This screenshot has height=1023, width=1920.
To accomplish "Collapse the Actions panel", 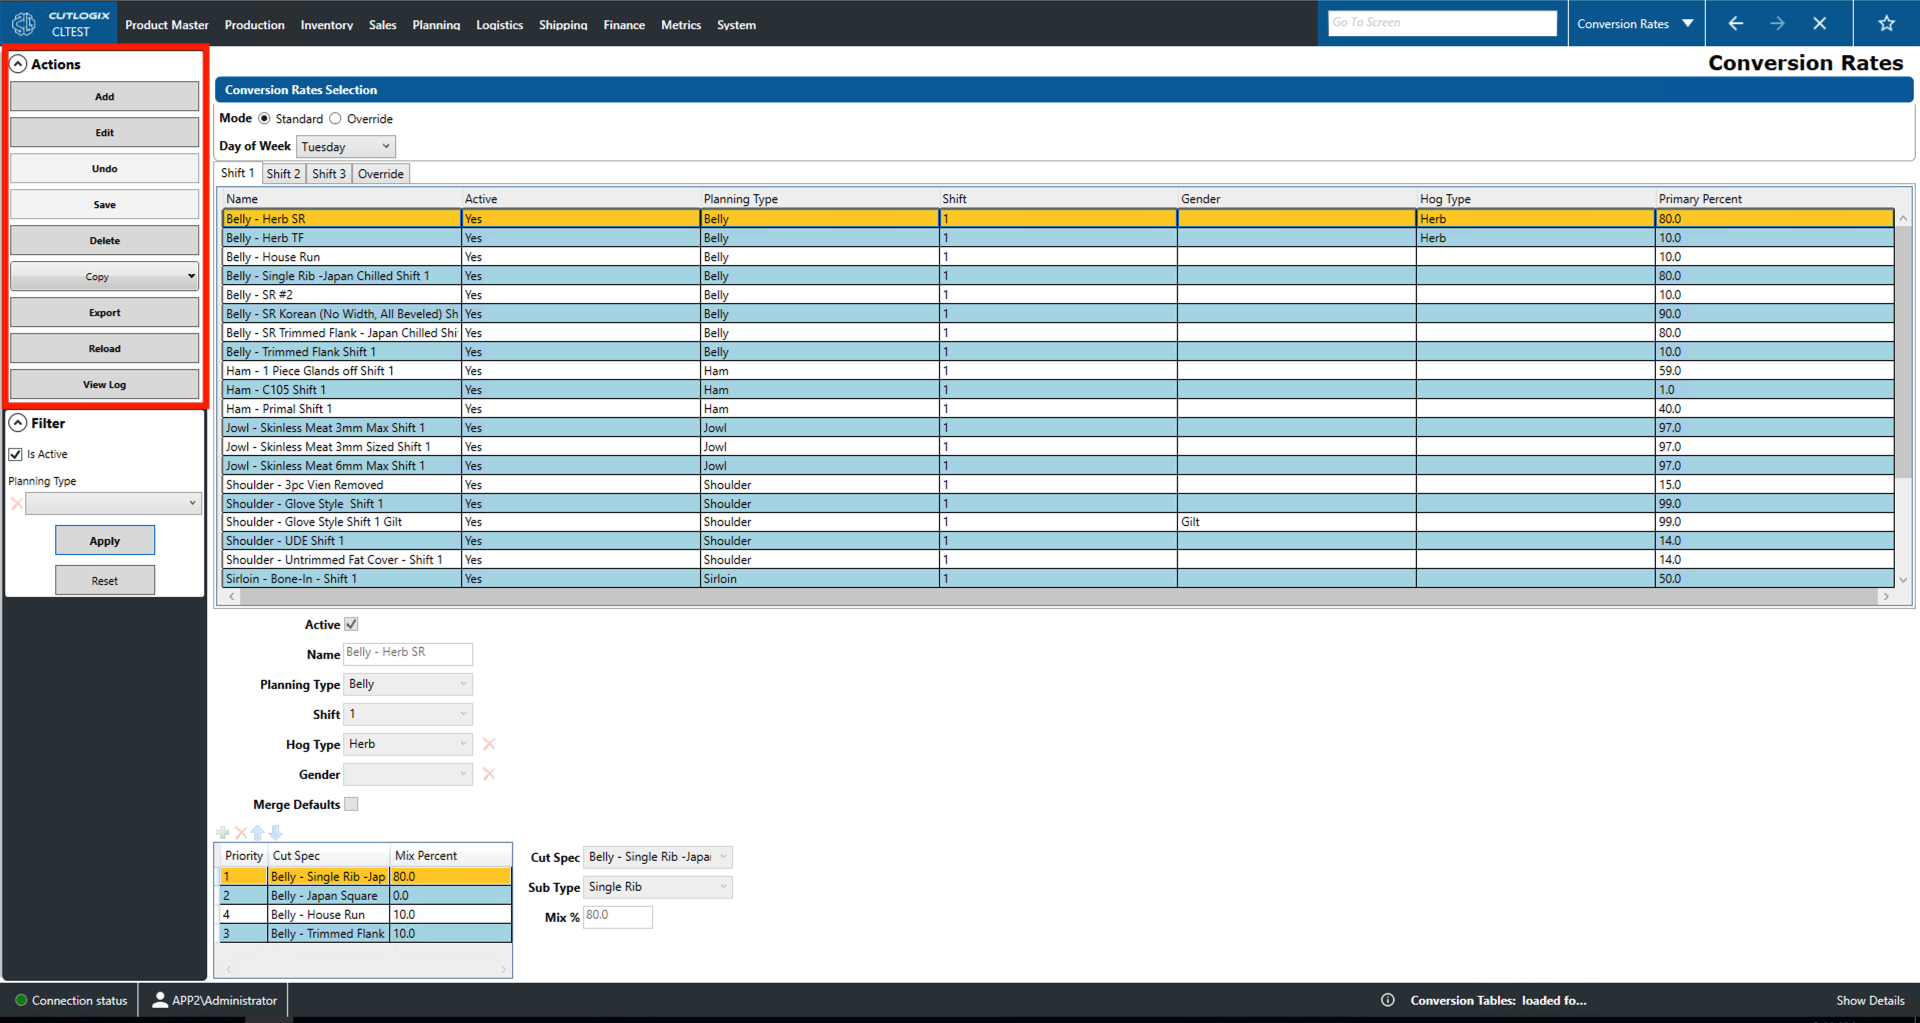I will (18, 64).
